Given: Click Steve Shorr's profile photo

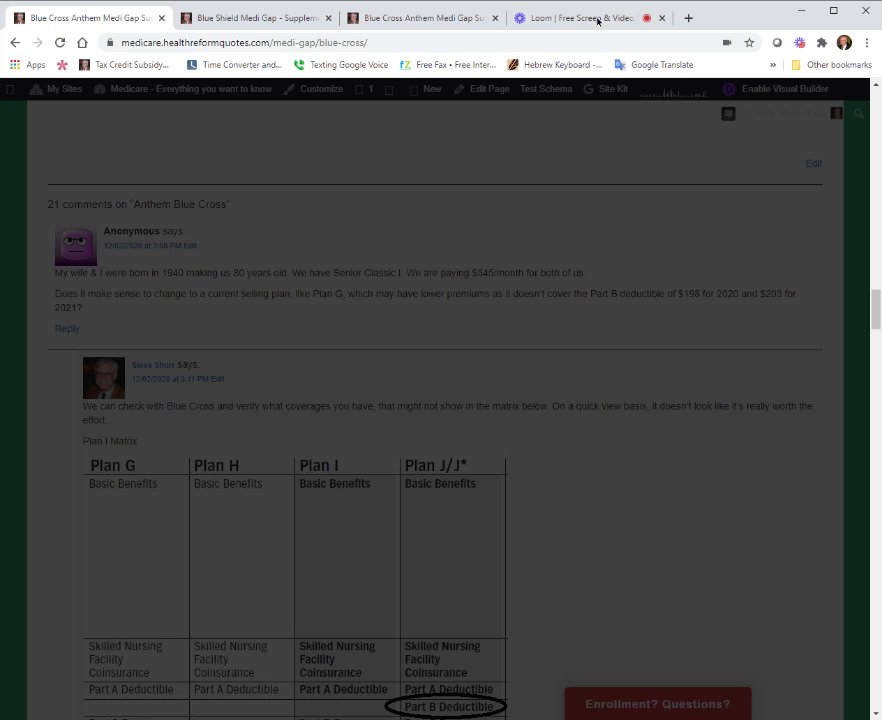Looking at the screenshot, I should click(x=104, y=378).
